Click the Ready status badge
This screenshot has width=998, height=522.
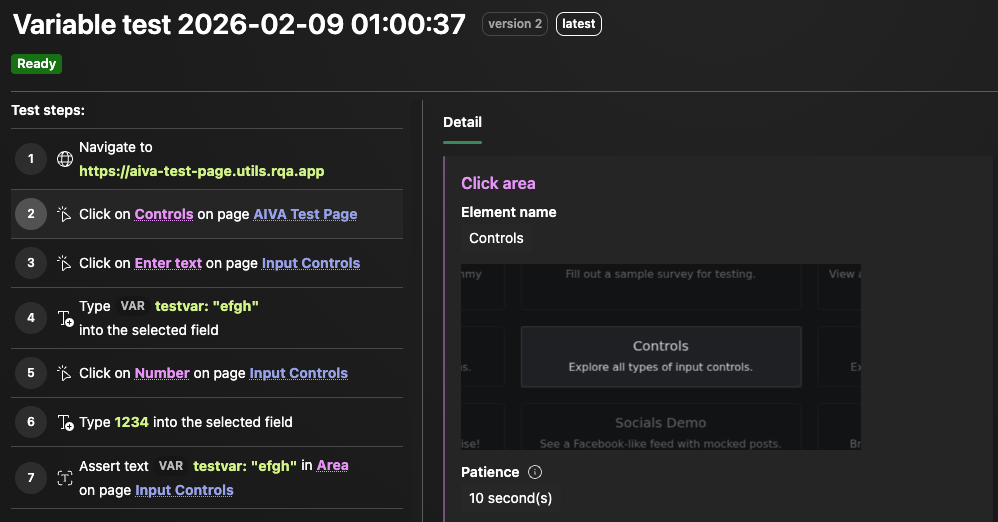point(36,64)
